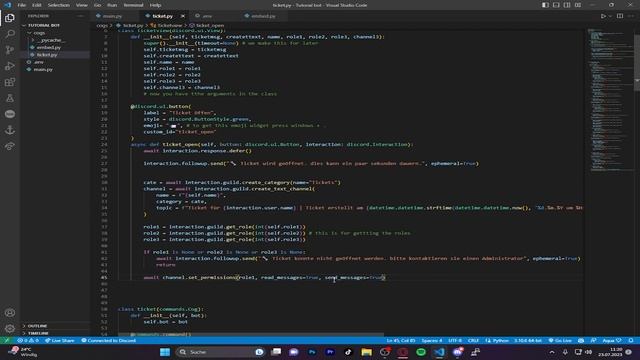Click Connected to Discord status item
The width and height of the screenshot is (640, 360).
point(108,340)
